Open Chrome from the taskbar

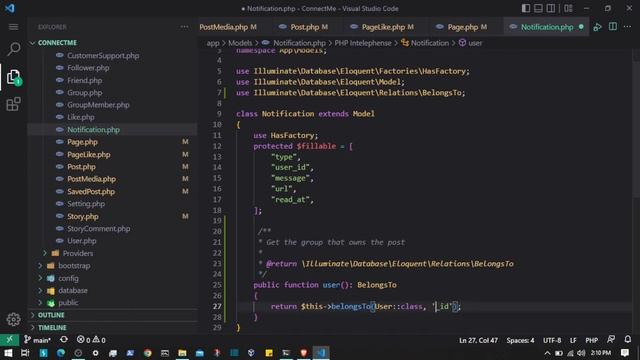[x=147, y=353]
